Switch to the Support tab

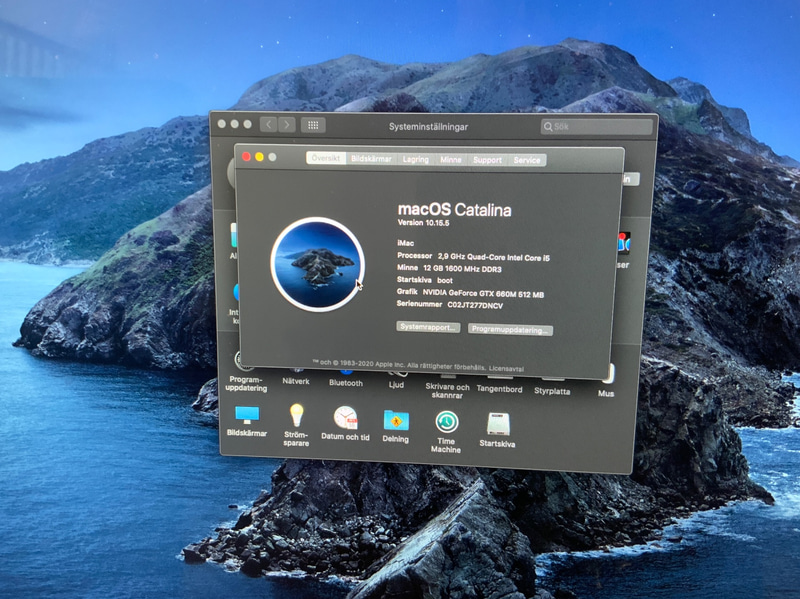coord(487,160)
